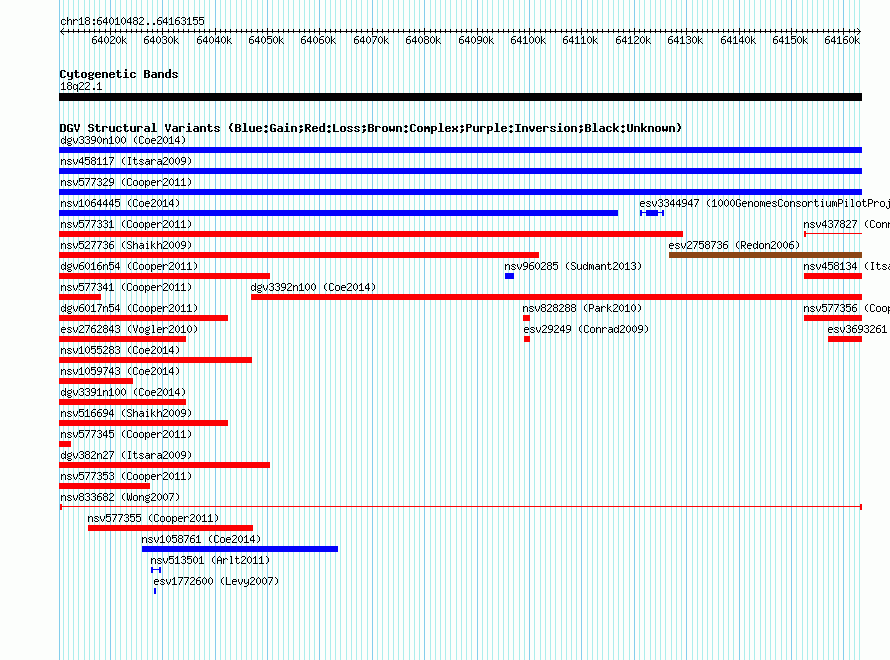
Task: Select the nsv513501 (Arlt2011) label
Action: tap(210, 560)
